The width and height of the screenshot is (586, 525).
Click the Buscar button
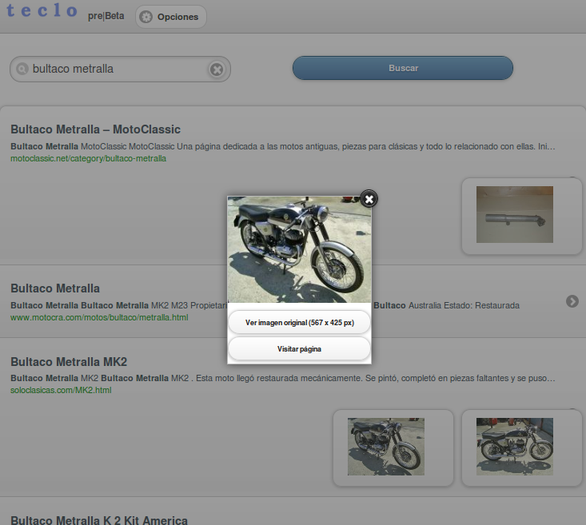point(403,68)
